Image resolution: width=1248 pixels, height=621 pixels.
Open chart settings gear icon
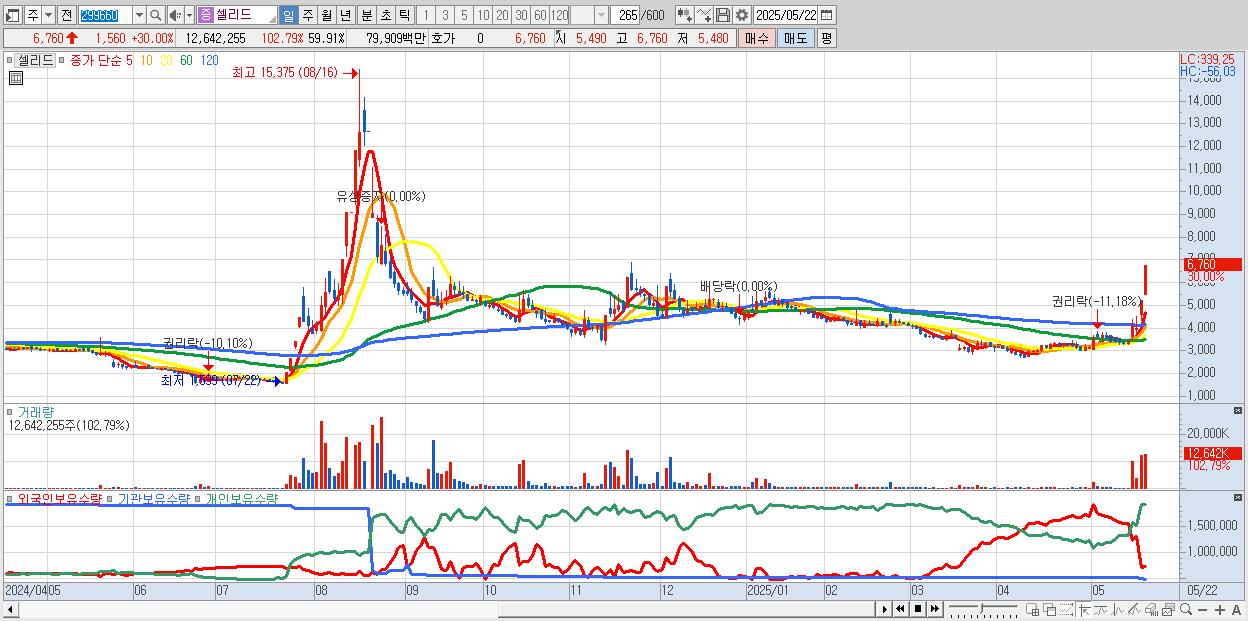[x=741, y=15]
